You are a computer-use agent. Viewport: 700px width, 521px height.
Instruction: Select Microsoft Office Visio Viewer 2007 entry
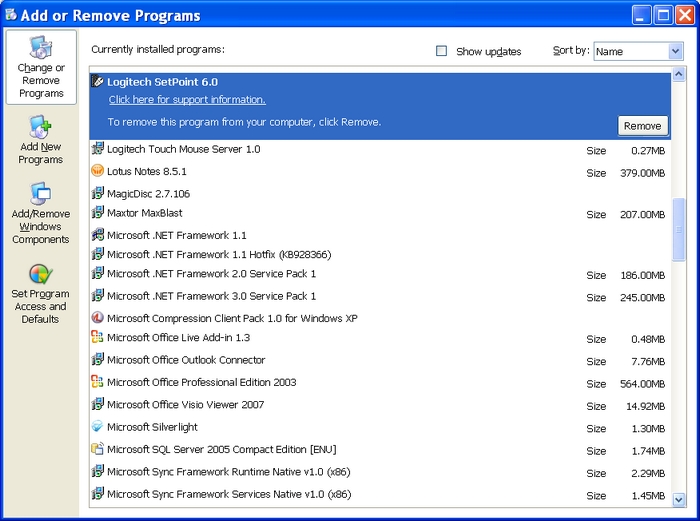click(185, 405)
